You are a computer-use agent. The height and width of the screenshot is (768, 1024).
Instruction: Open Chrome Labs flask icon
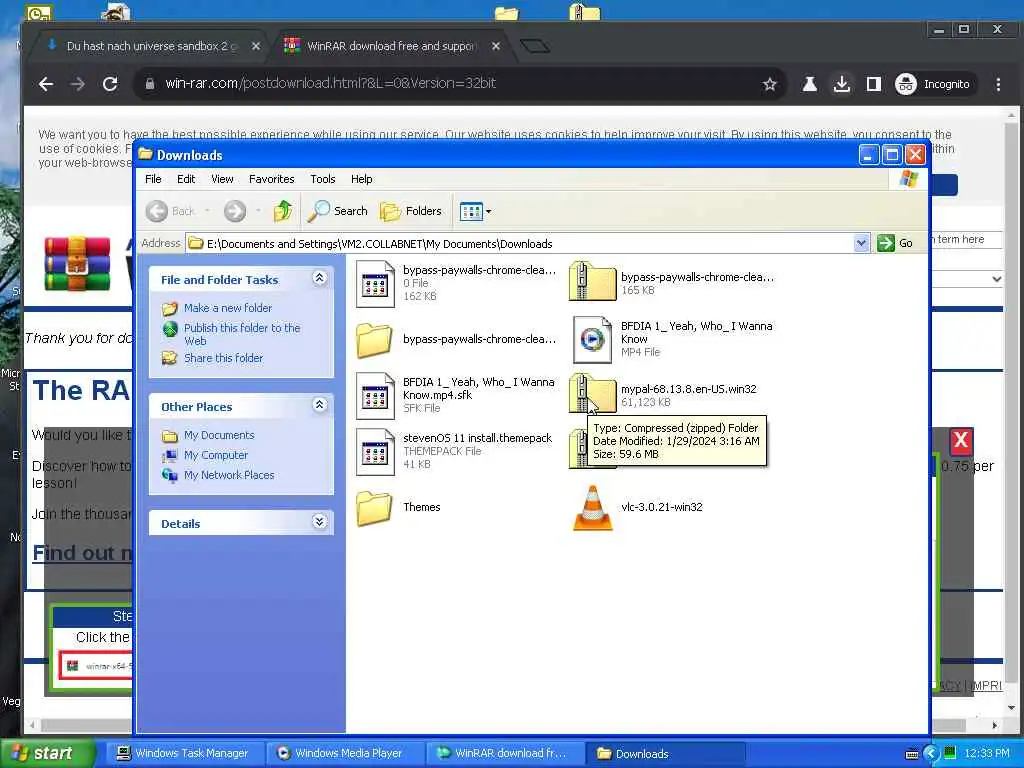pos(810,84)
